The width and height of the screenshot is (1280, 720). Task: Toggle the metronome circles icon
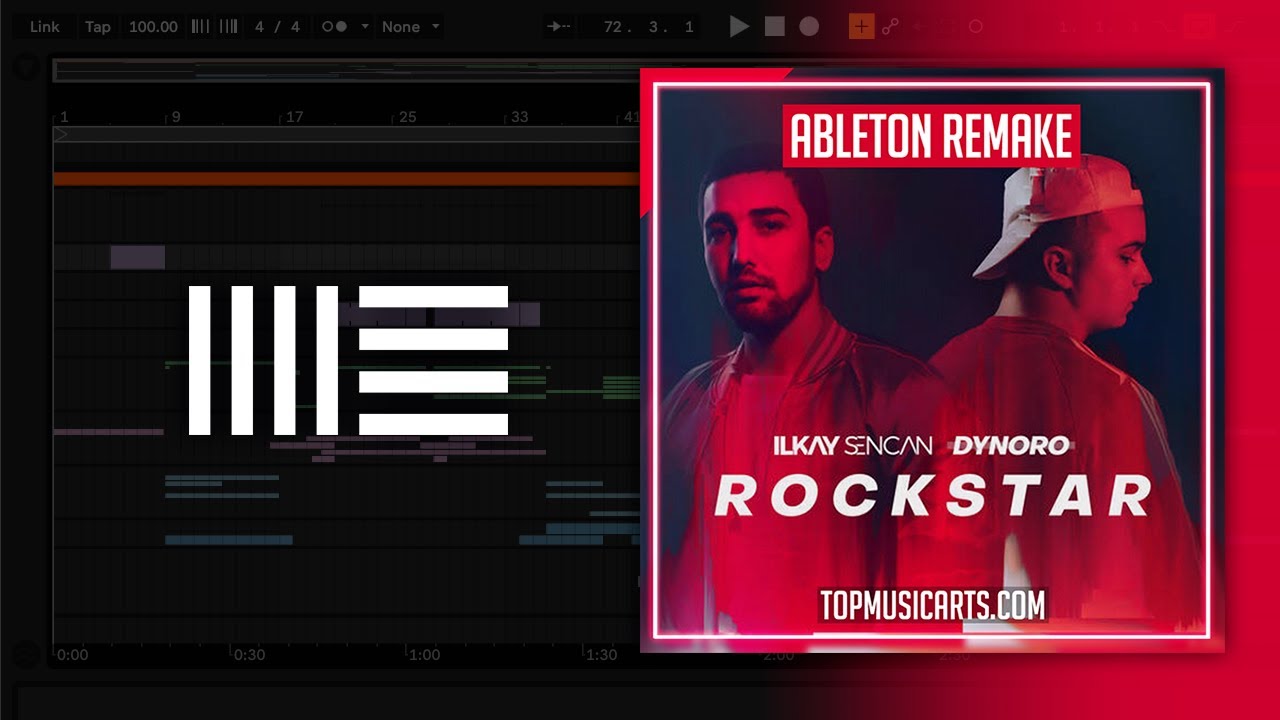coord(334,27)
